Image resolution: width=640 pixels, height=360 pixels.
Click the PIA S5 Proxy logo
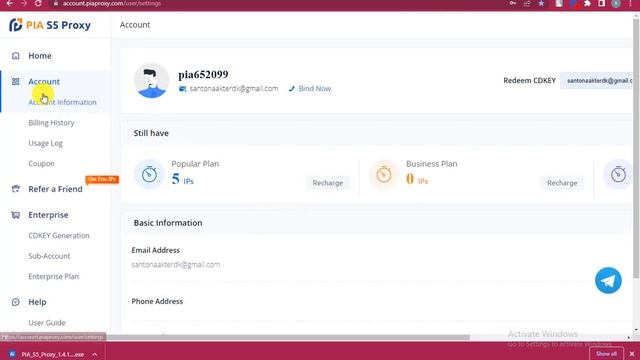tap(50, 25)
